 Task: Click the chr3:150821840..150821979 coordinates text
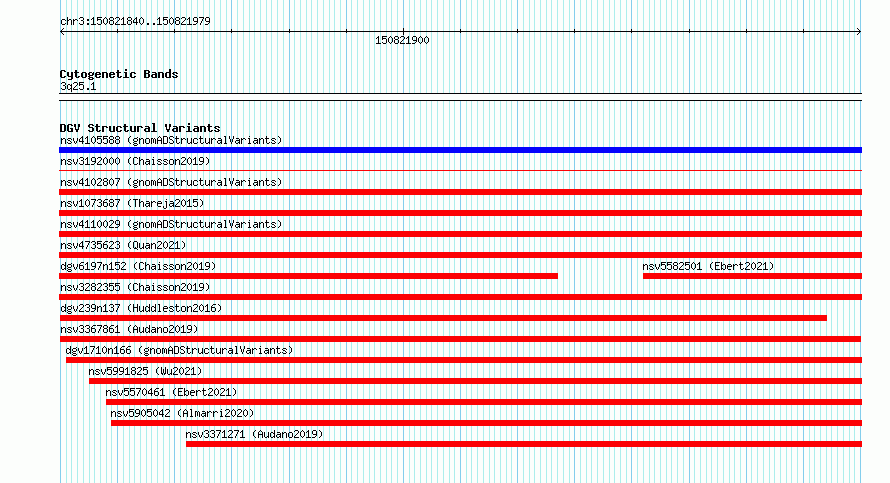(x=135, y=21)
